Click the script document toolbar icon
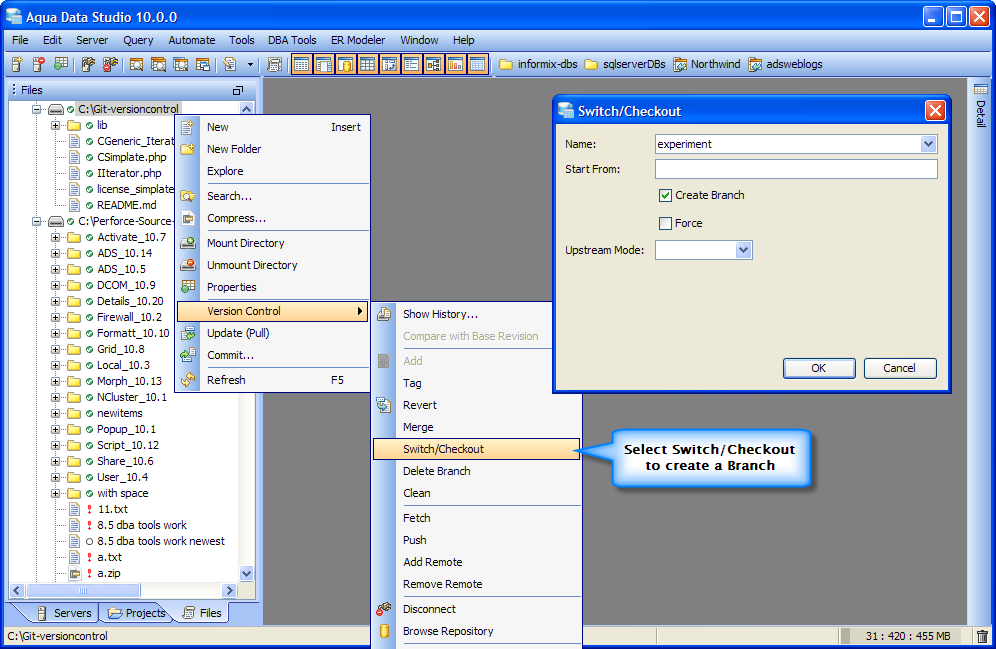Viewport: 996px width, 649px height. coord(230,64)
